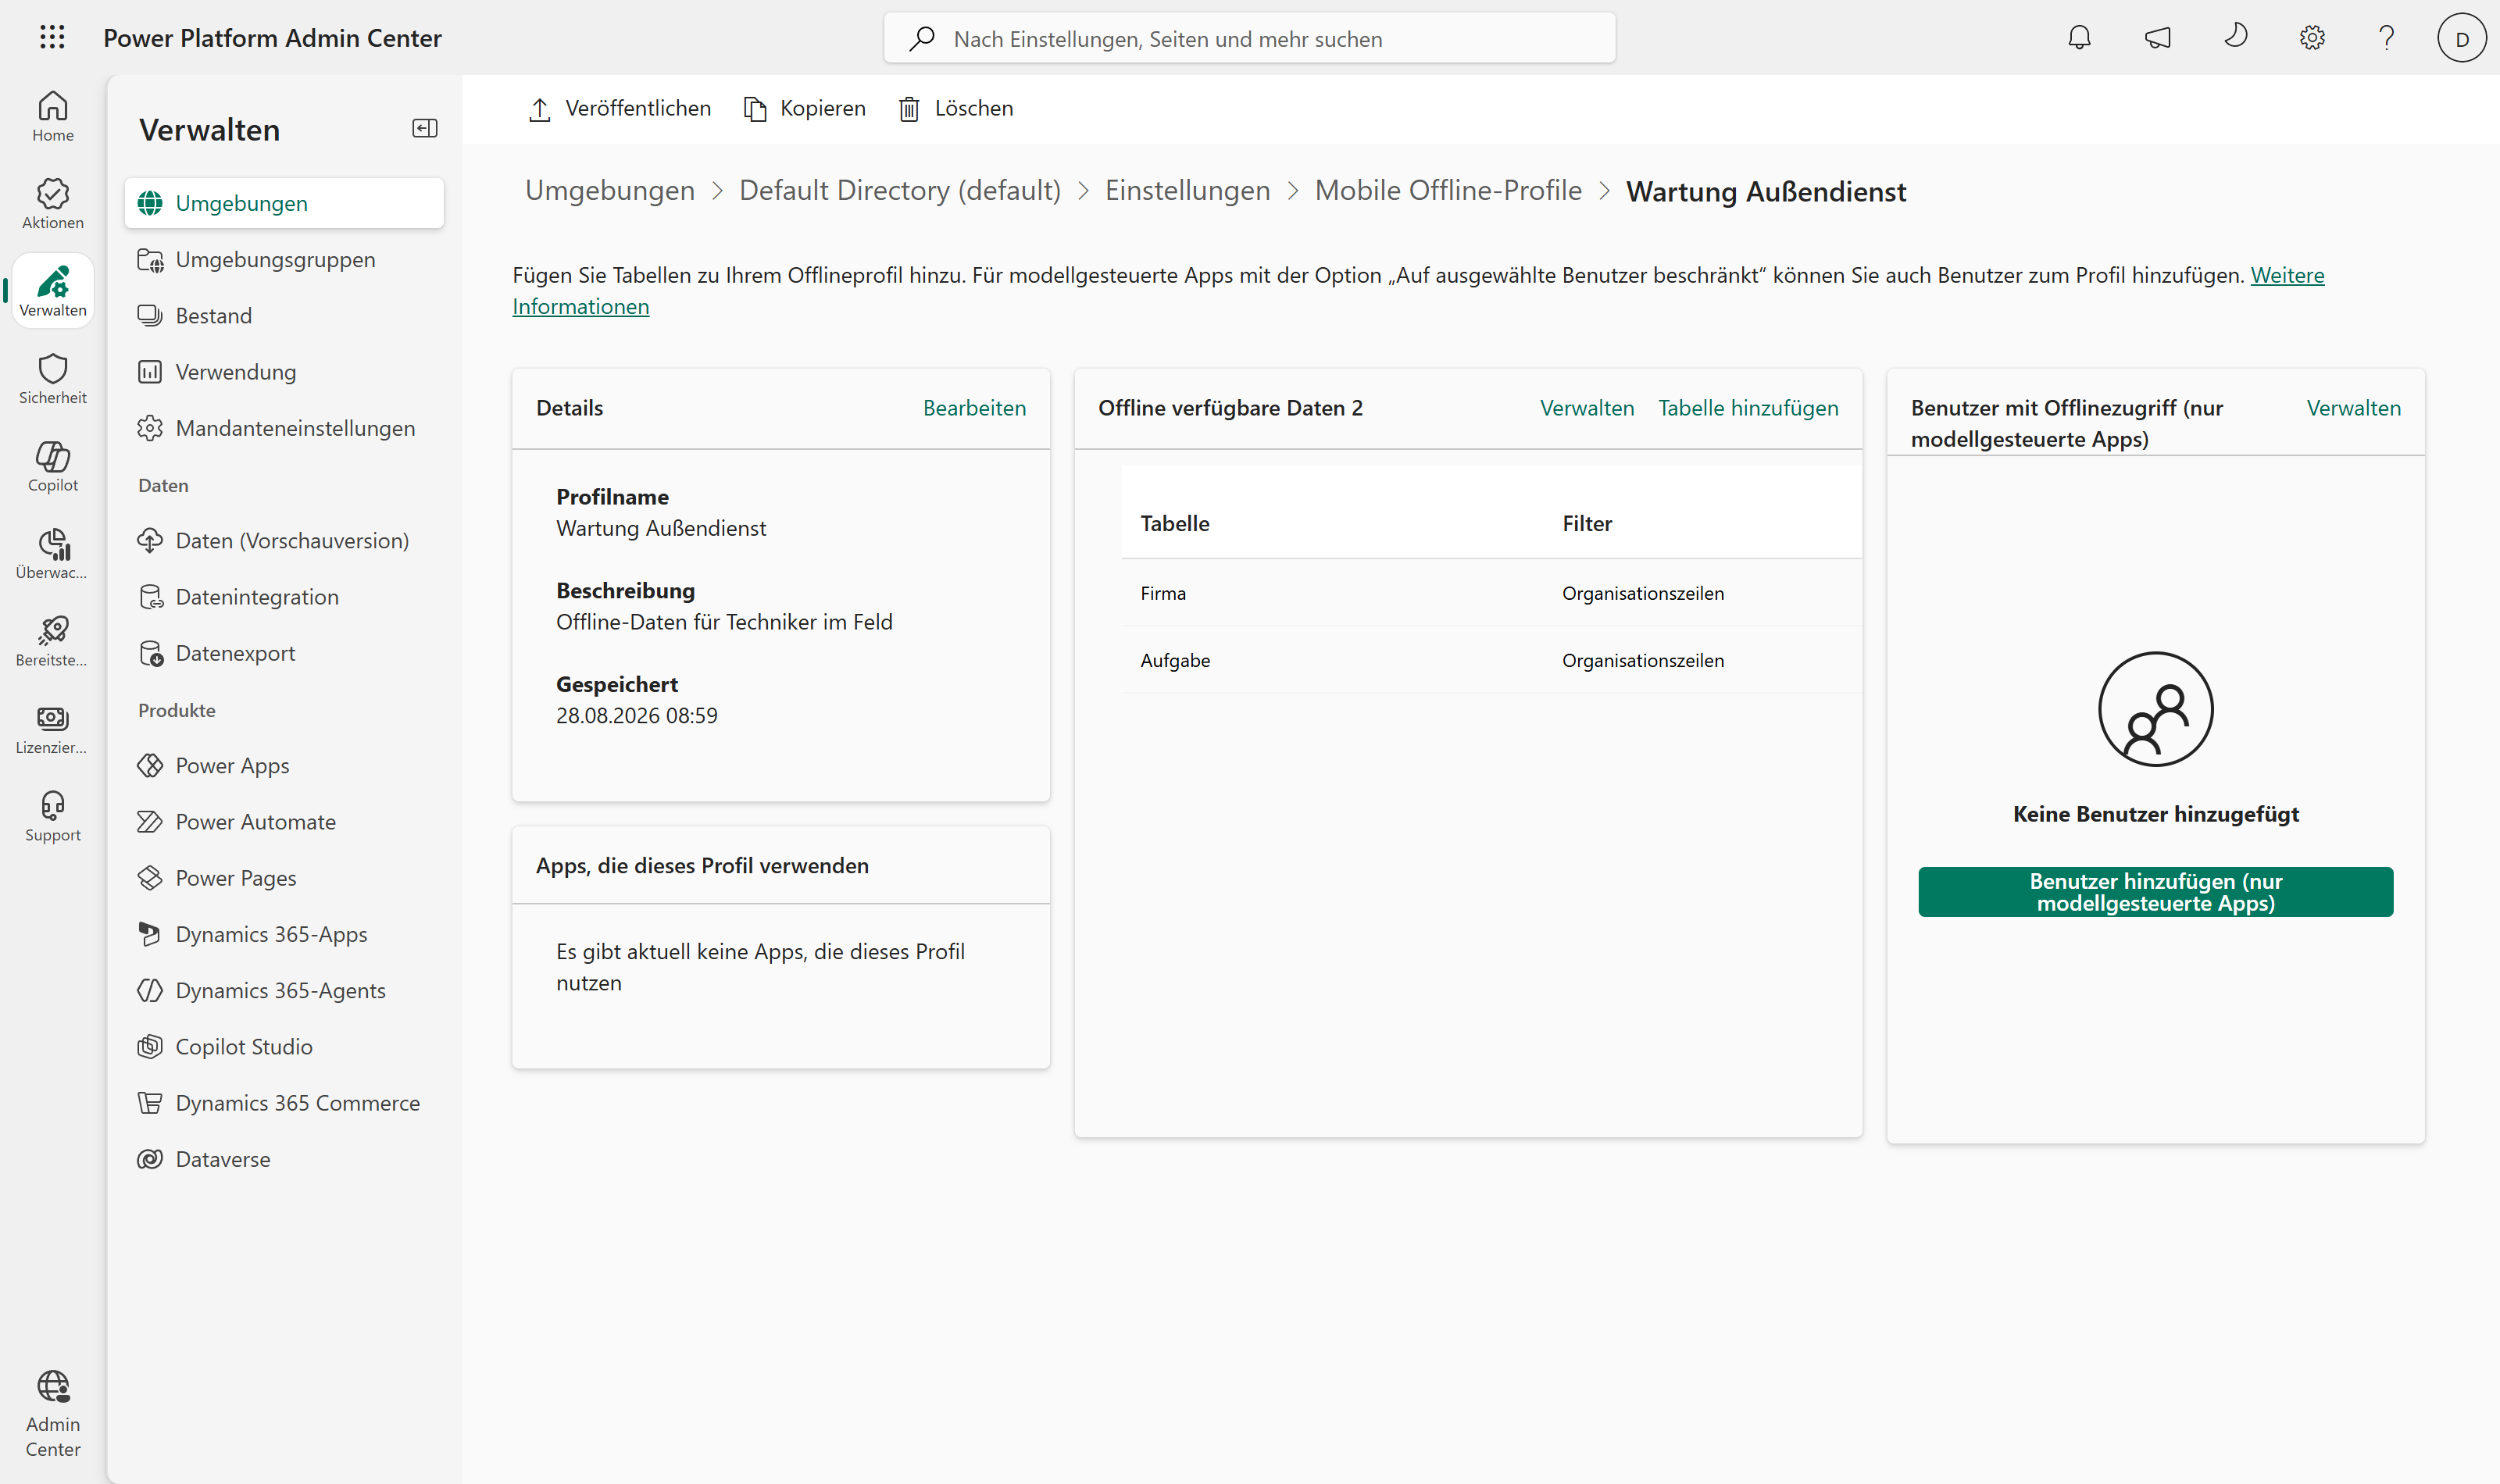Go to Home in left rail
The width and height of the screenshot is (2500, 1484).
(53, 117)
